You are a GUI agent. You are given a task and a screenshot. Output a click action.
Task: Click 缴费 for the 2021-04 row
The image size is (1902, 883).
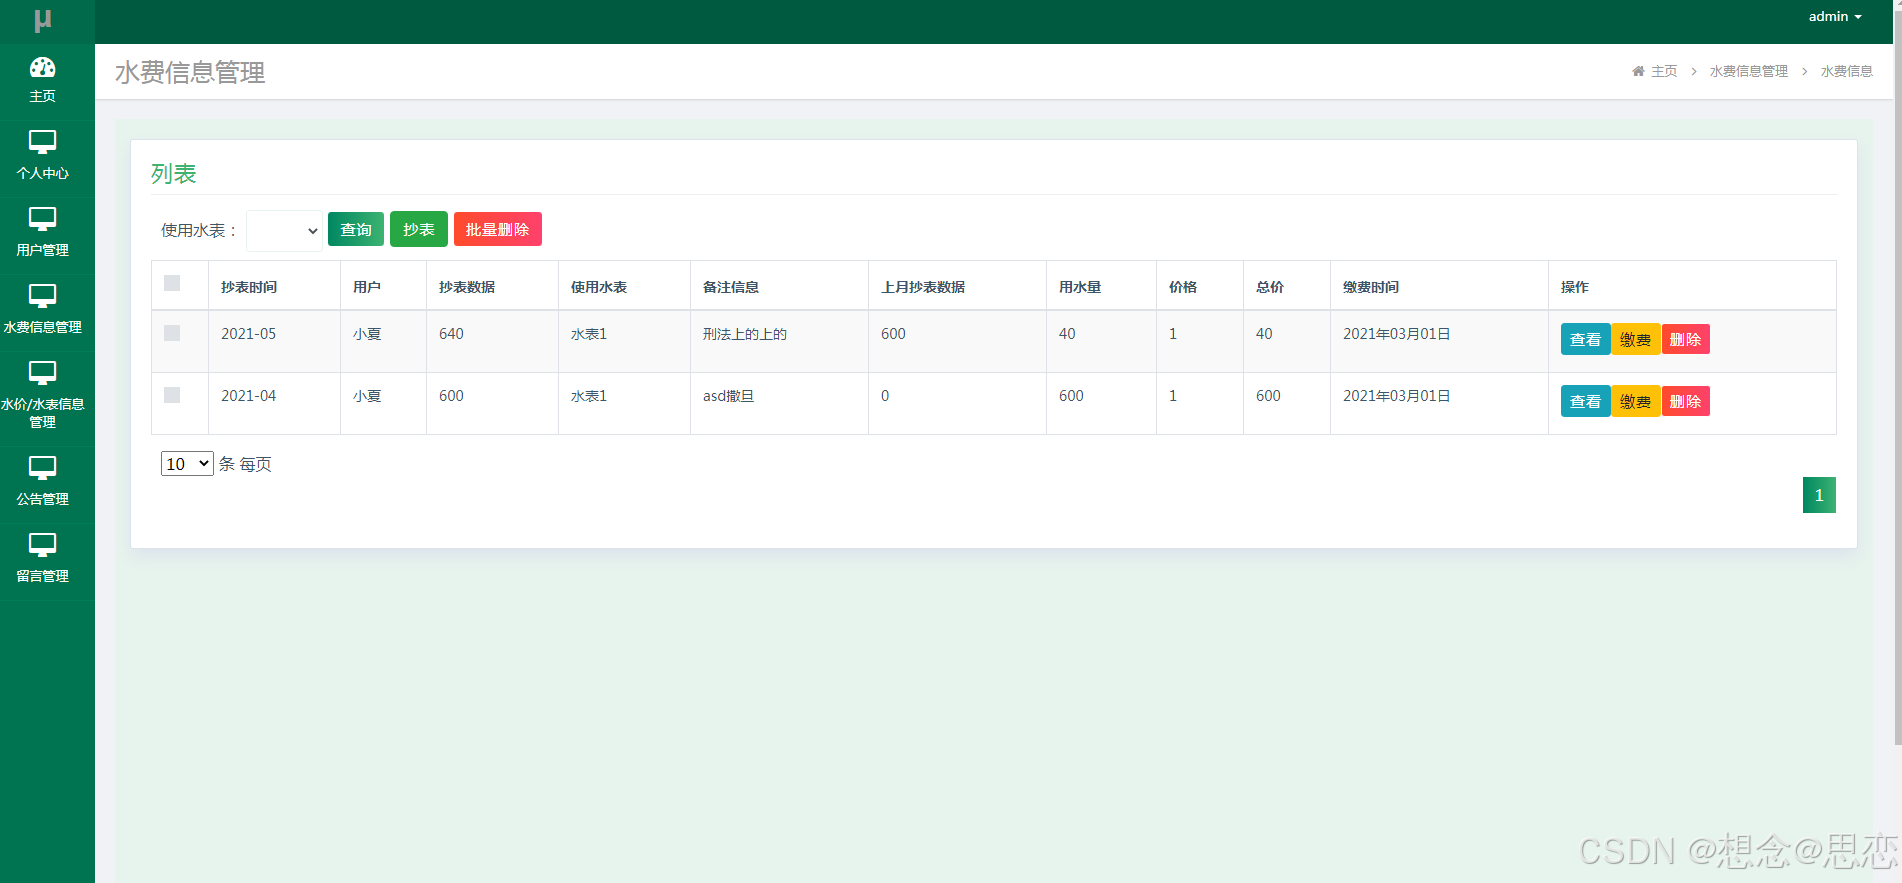(1636, 401)
